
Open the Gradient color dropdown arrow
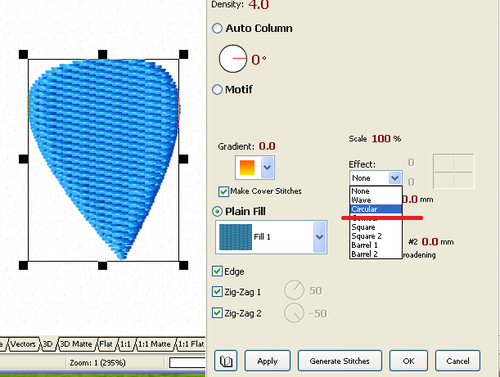coord(267,167)
